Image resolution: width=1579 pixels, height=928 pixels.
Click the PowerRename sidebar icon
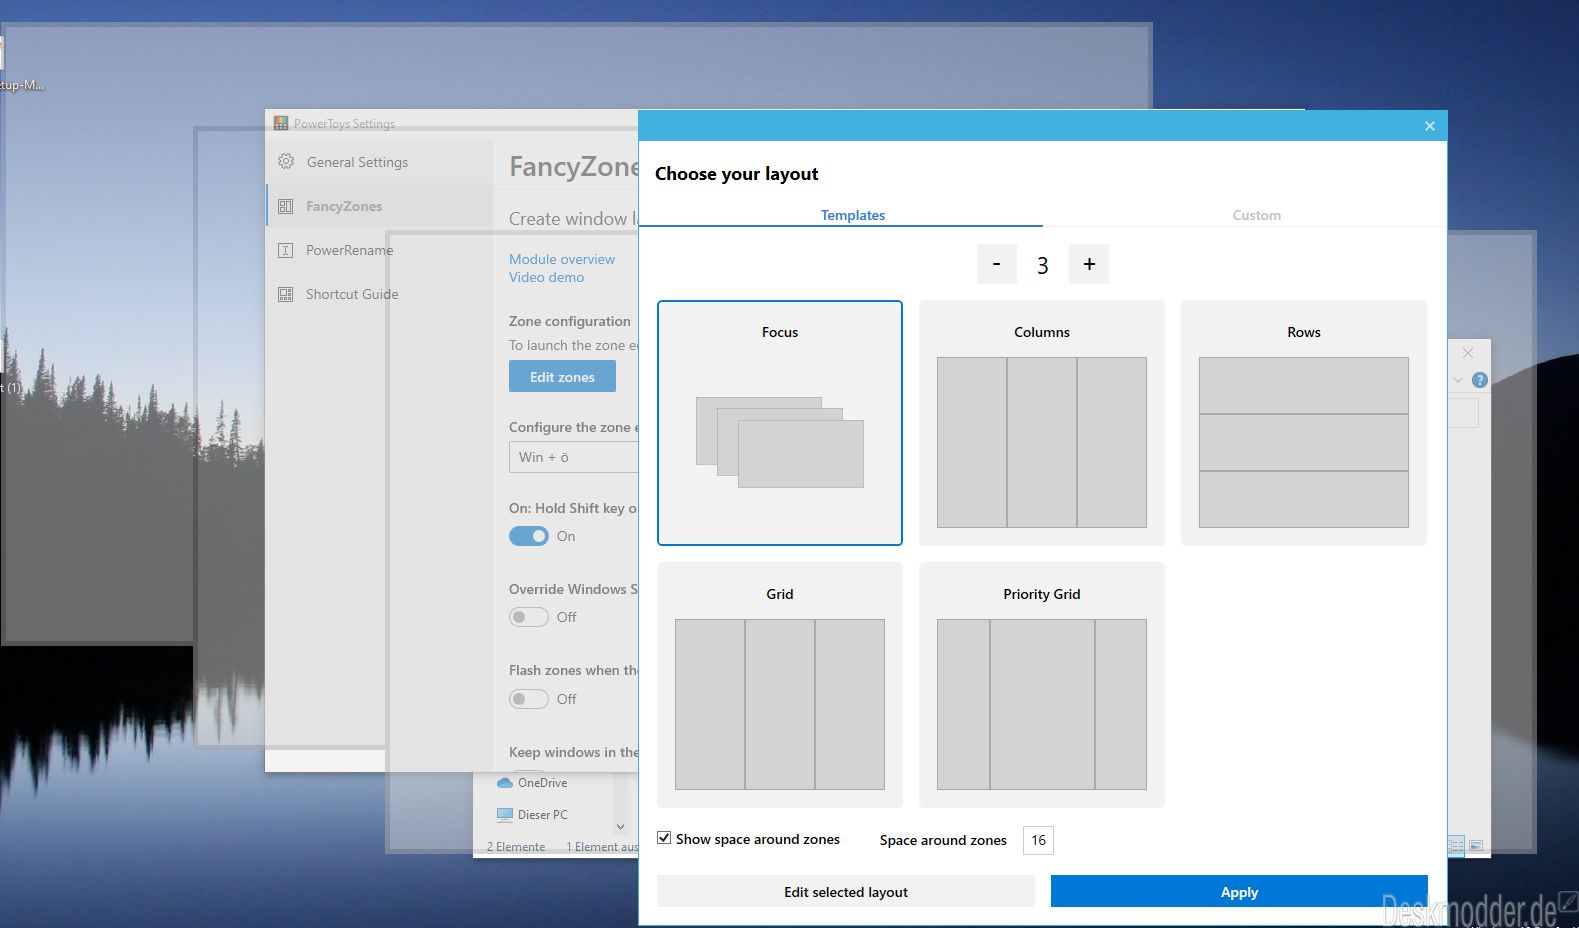point(285,250)
